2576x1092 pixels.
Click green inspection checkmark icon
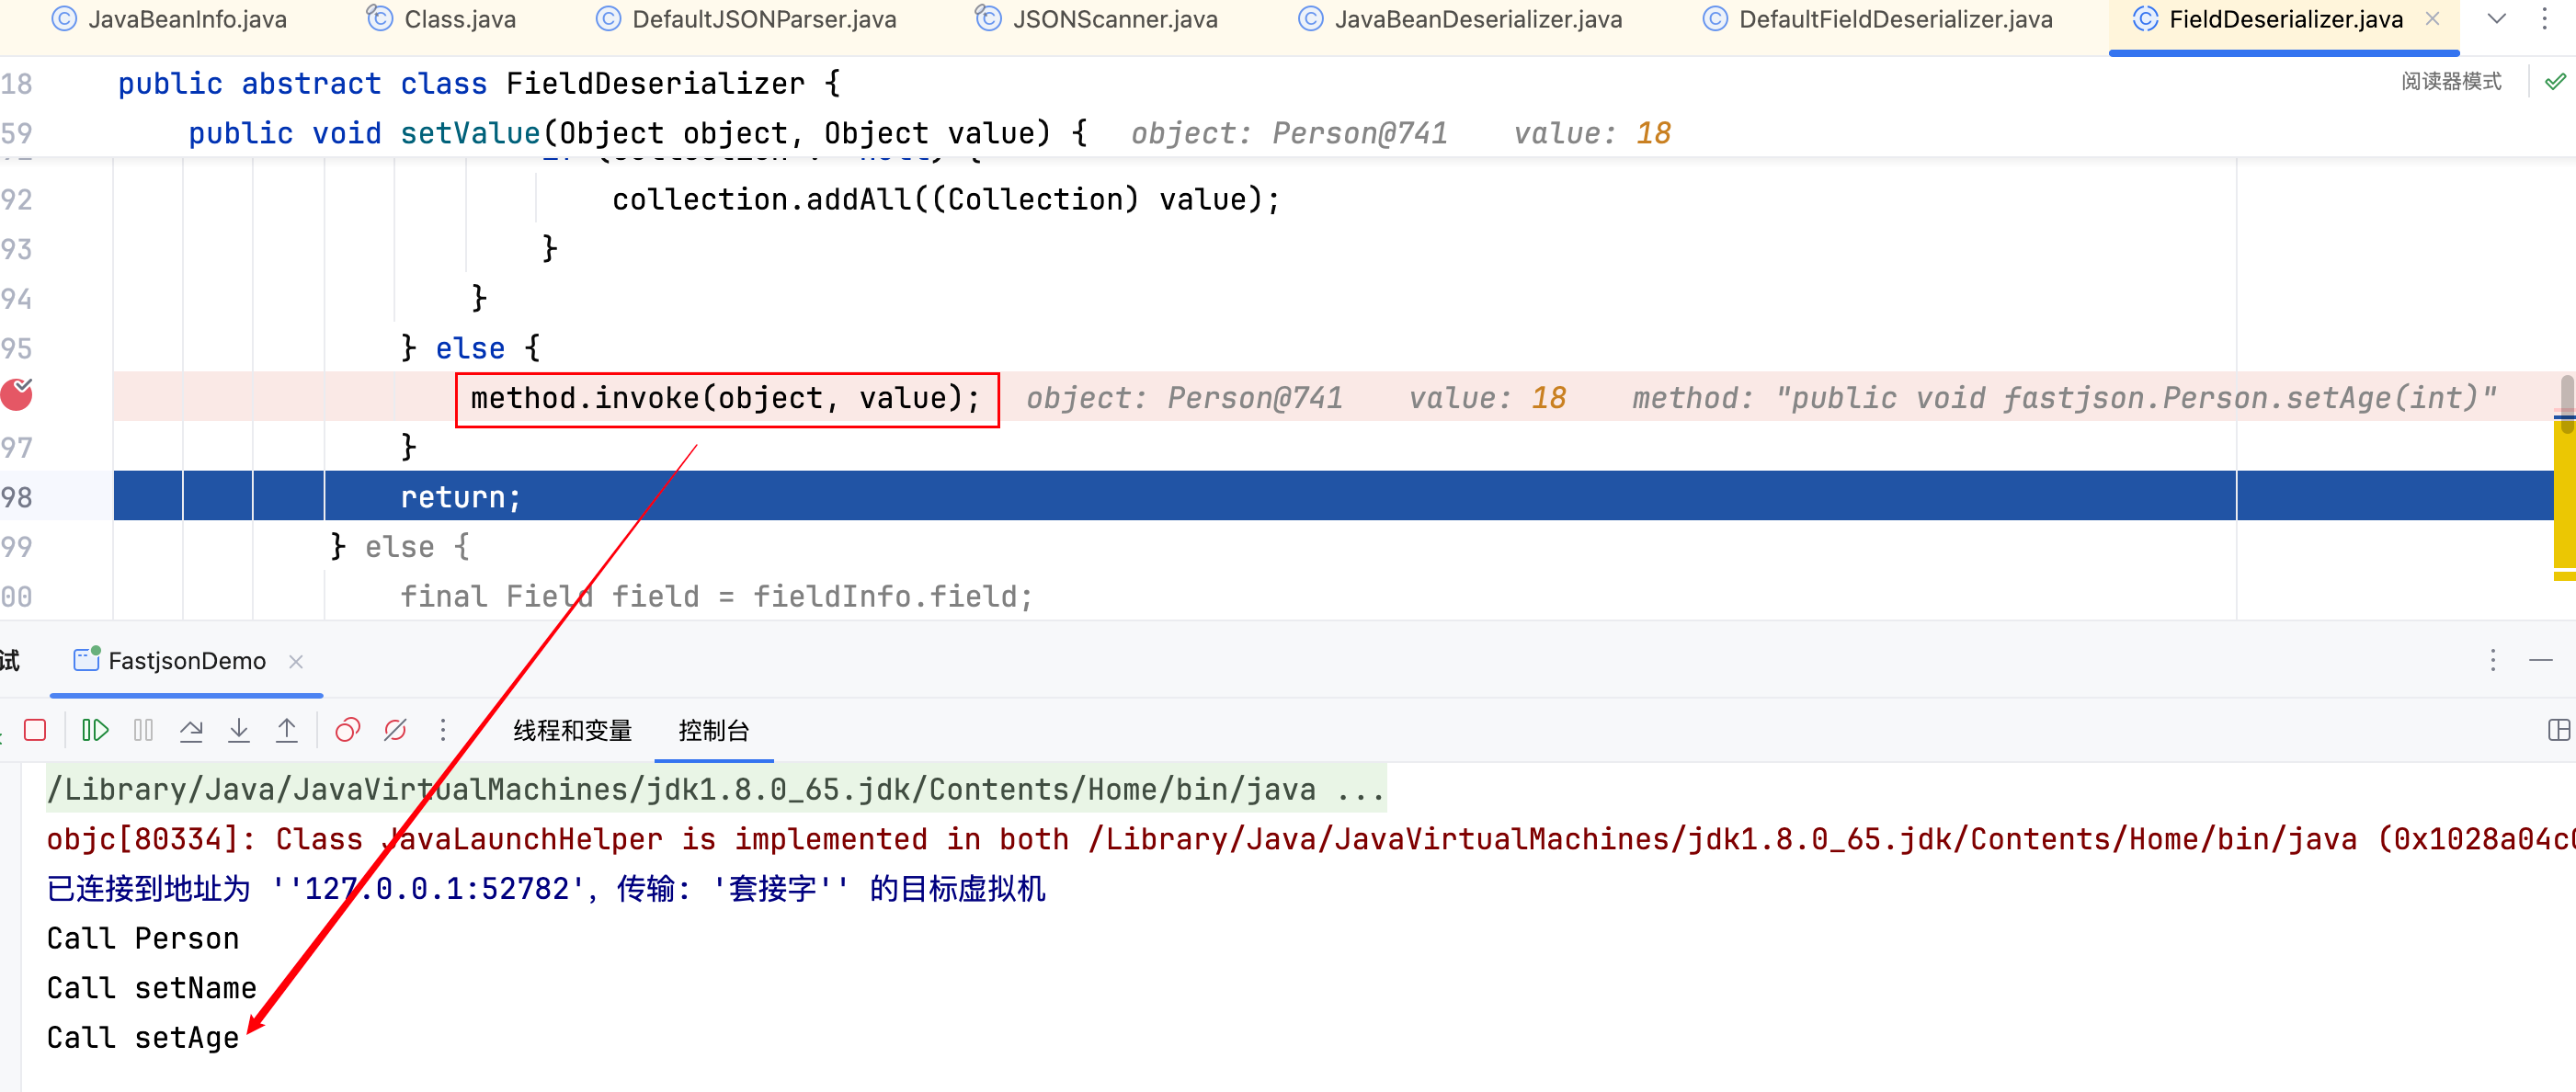click(2555, 81)
